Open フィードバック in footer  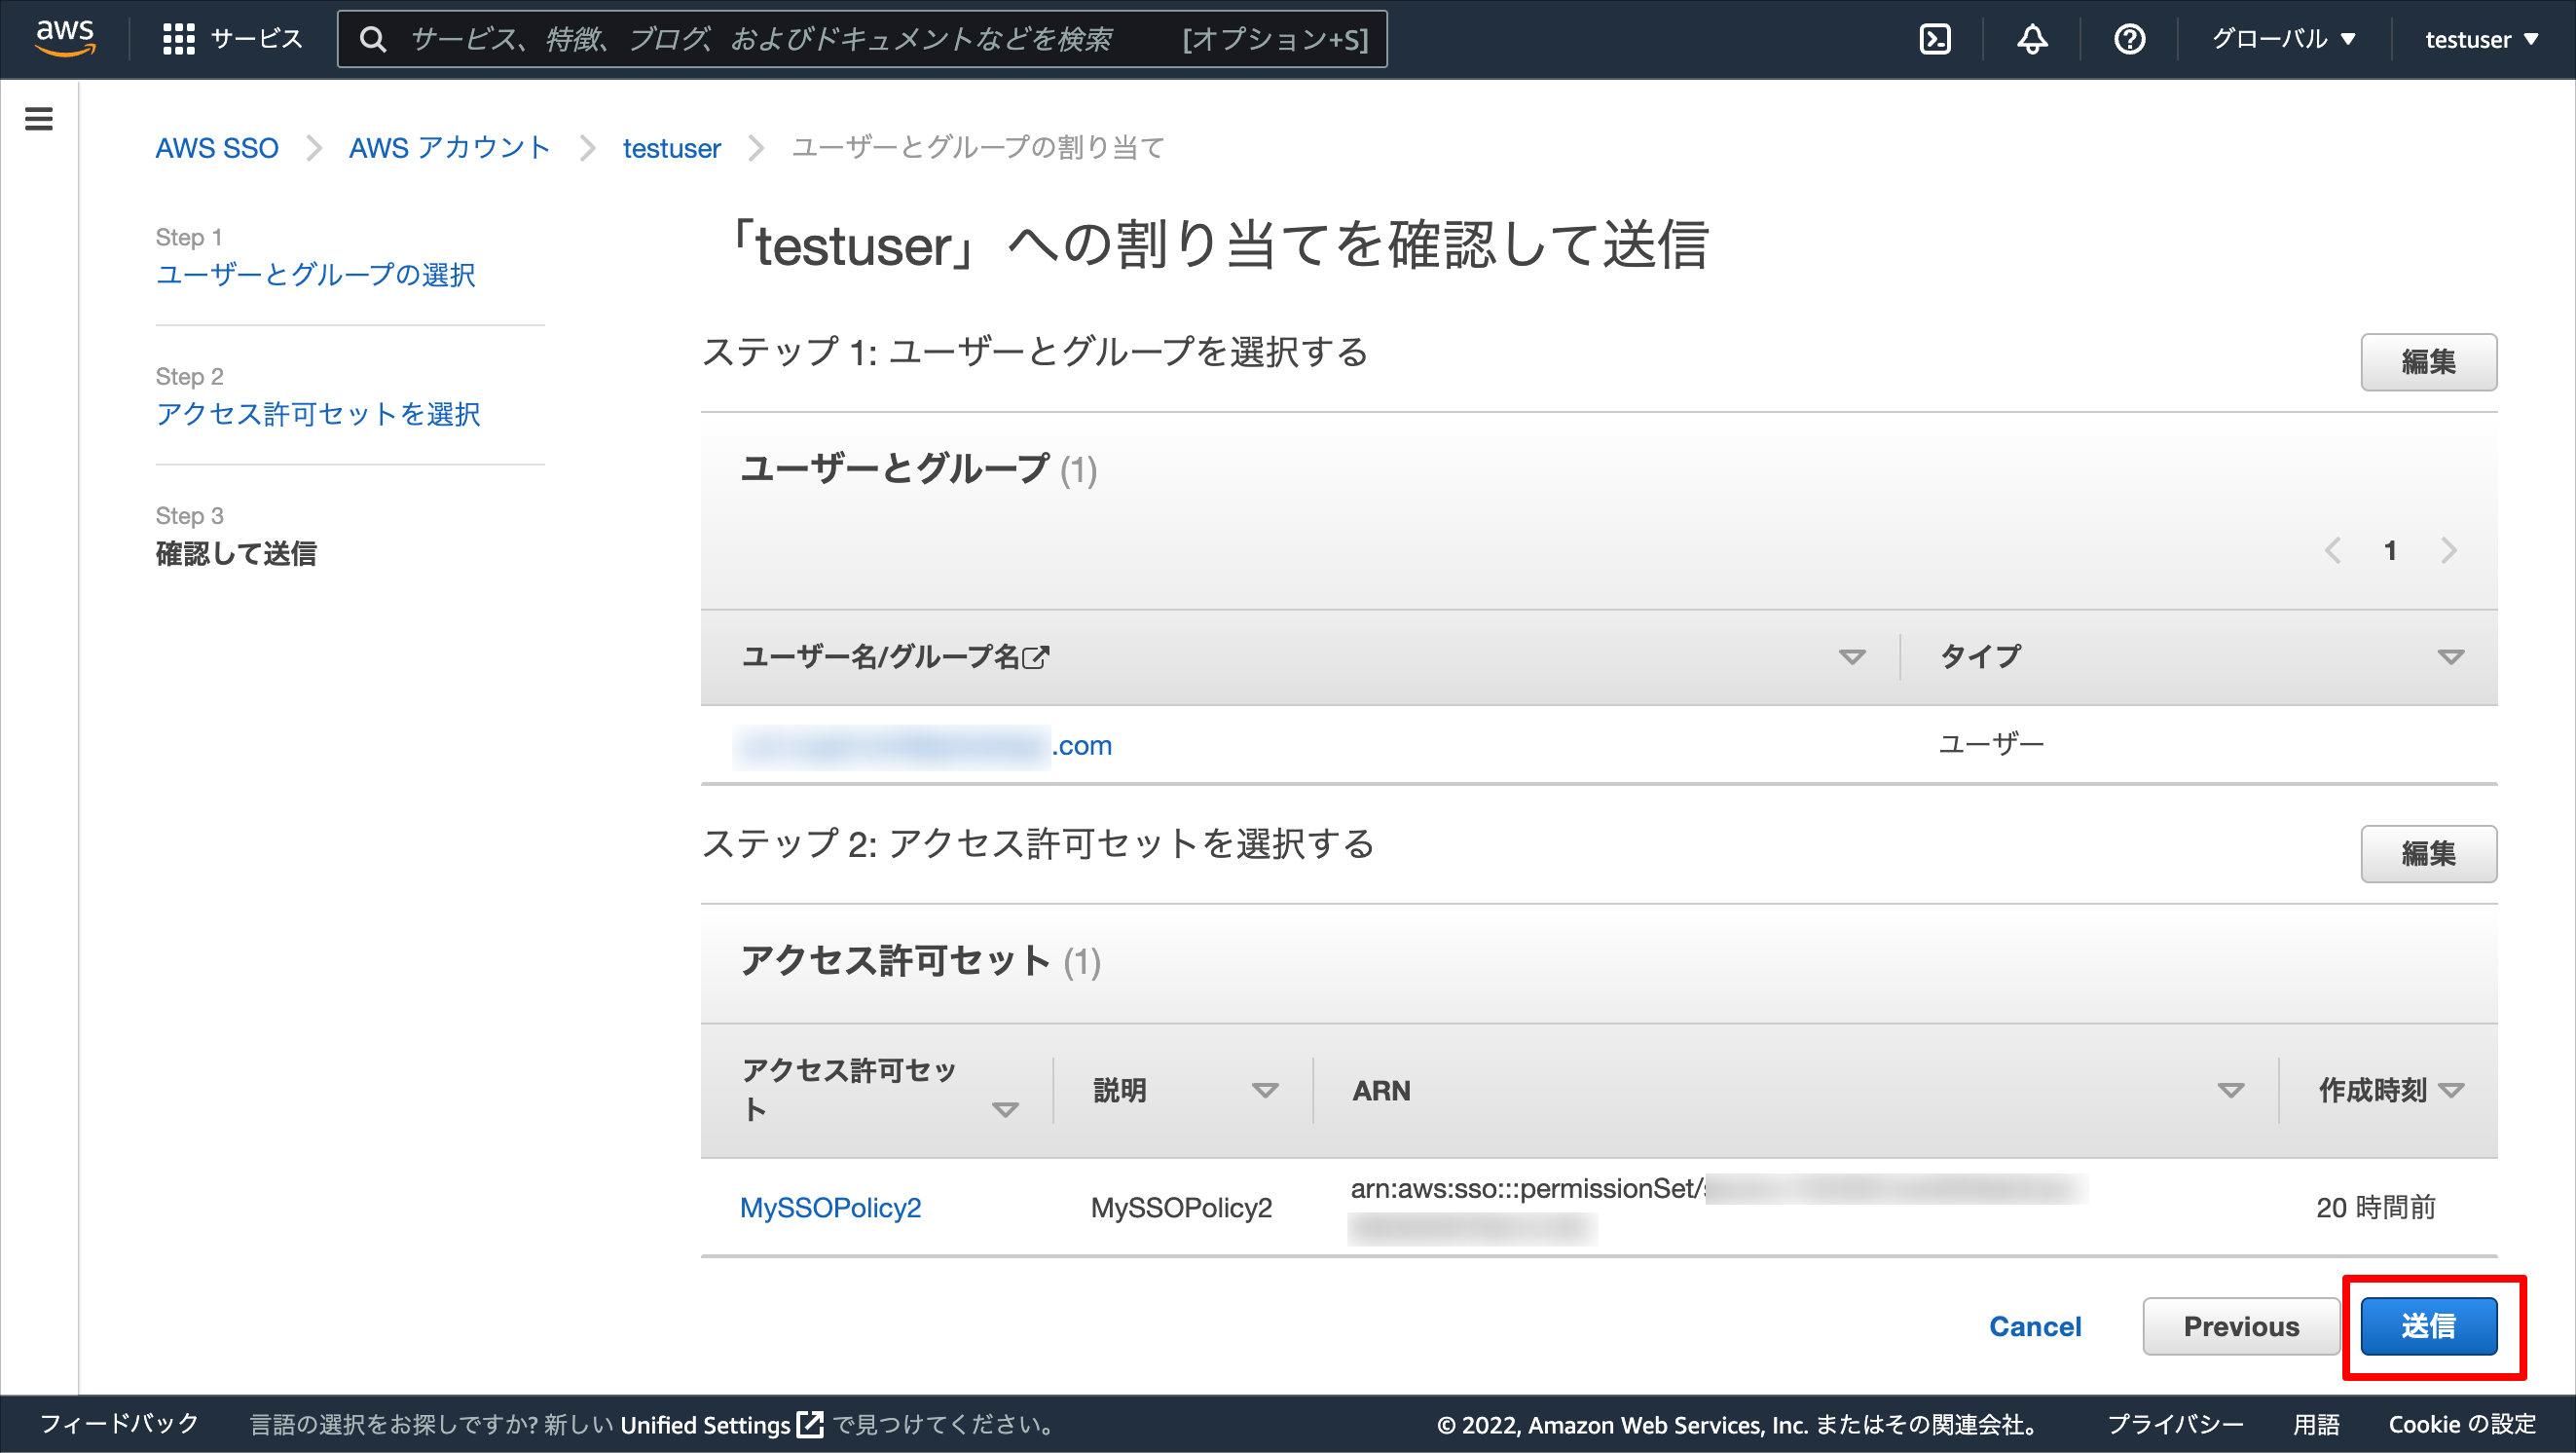[x=119, y=1424]
